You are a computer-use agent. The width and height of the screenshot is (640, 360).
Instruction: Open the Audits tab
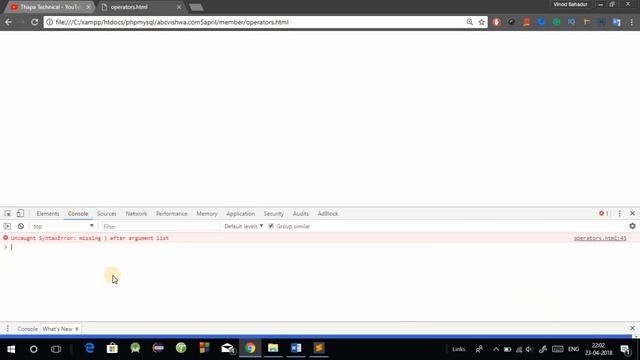pyautogui.click(x=301, y=213)
